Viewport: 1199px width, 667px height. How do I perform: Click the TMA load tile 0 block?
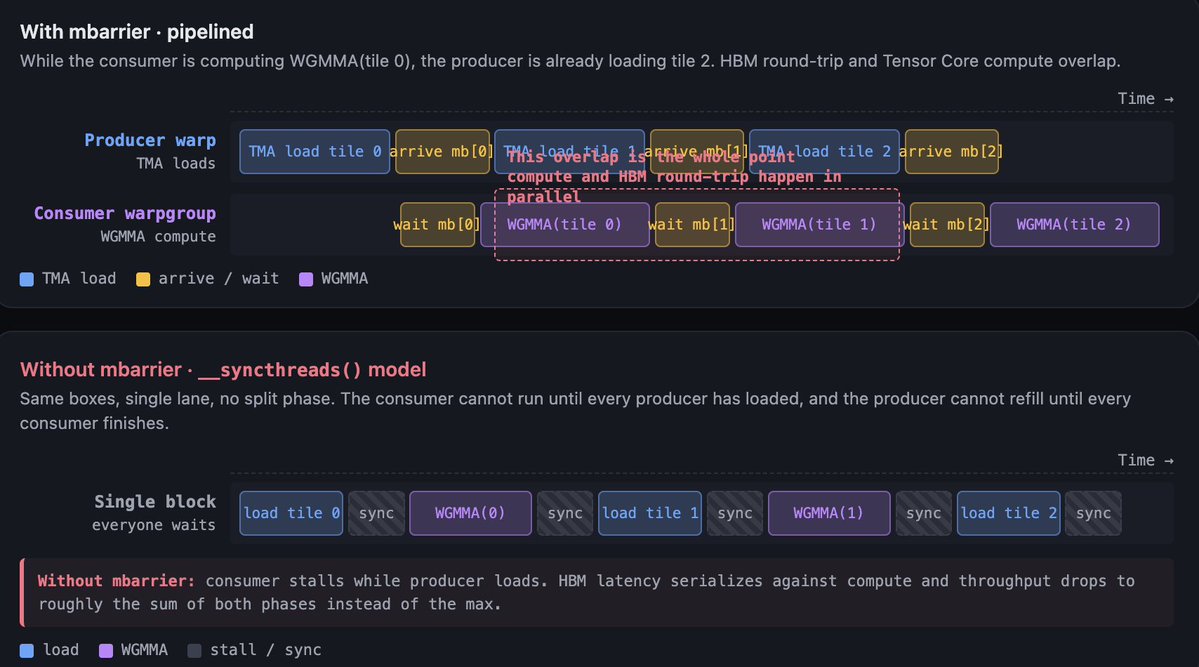[x=314, y=152]
